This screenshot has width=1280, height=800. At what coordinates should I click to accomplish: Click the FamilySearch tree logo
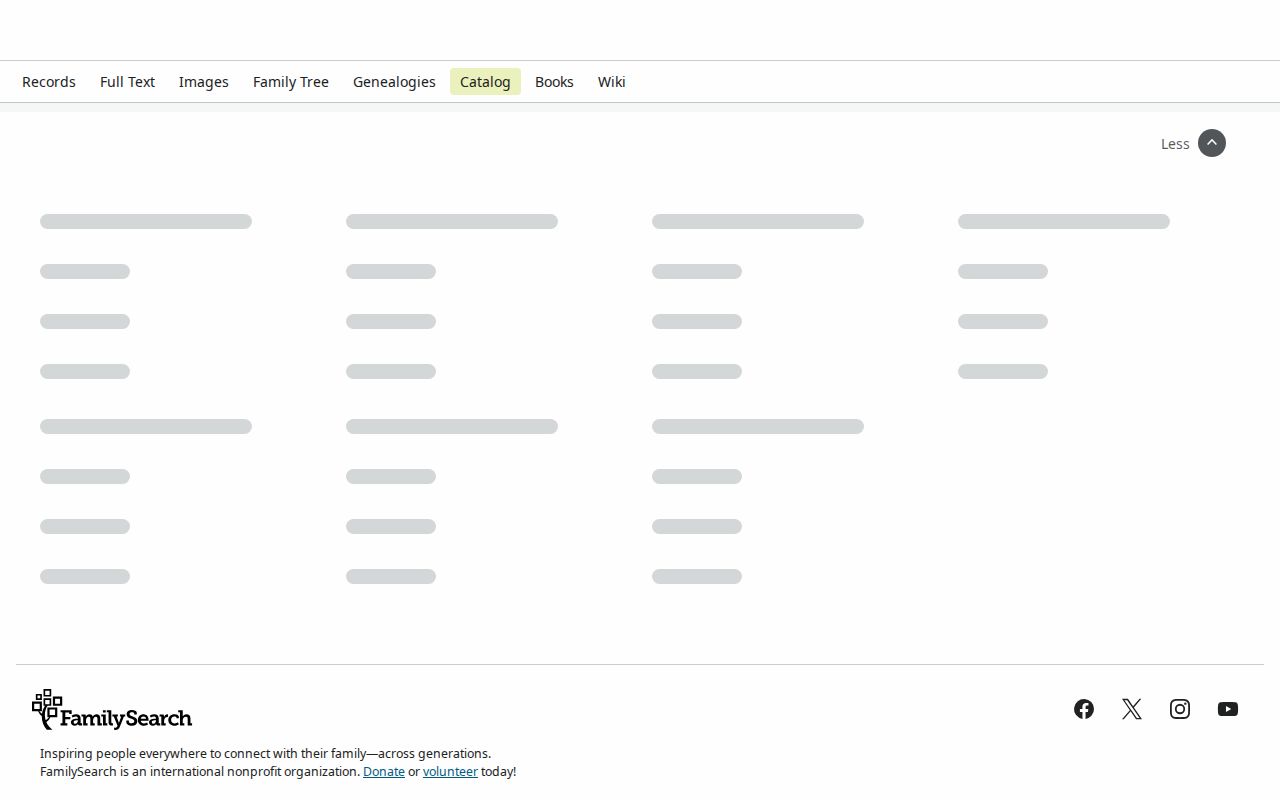(112, 709)
